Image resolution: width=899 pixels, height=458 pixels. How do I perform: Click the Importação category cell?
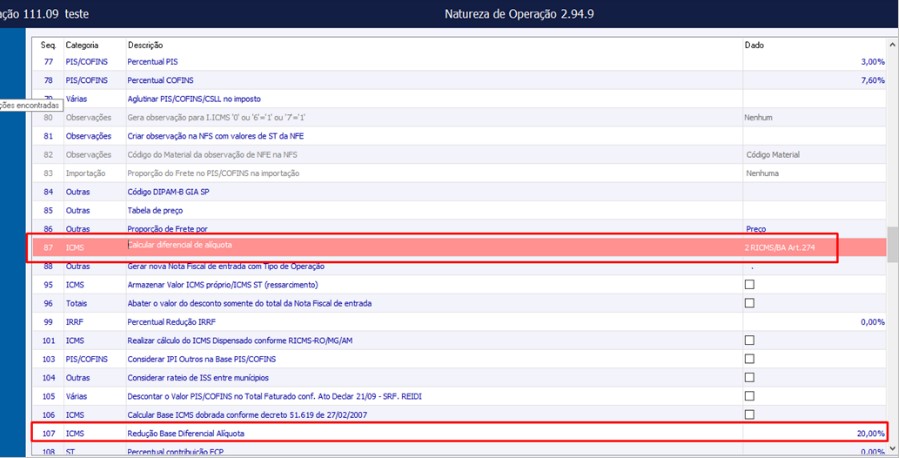pos(85,173)
